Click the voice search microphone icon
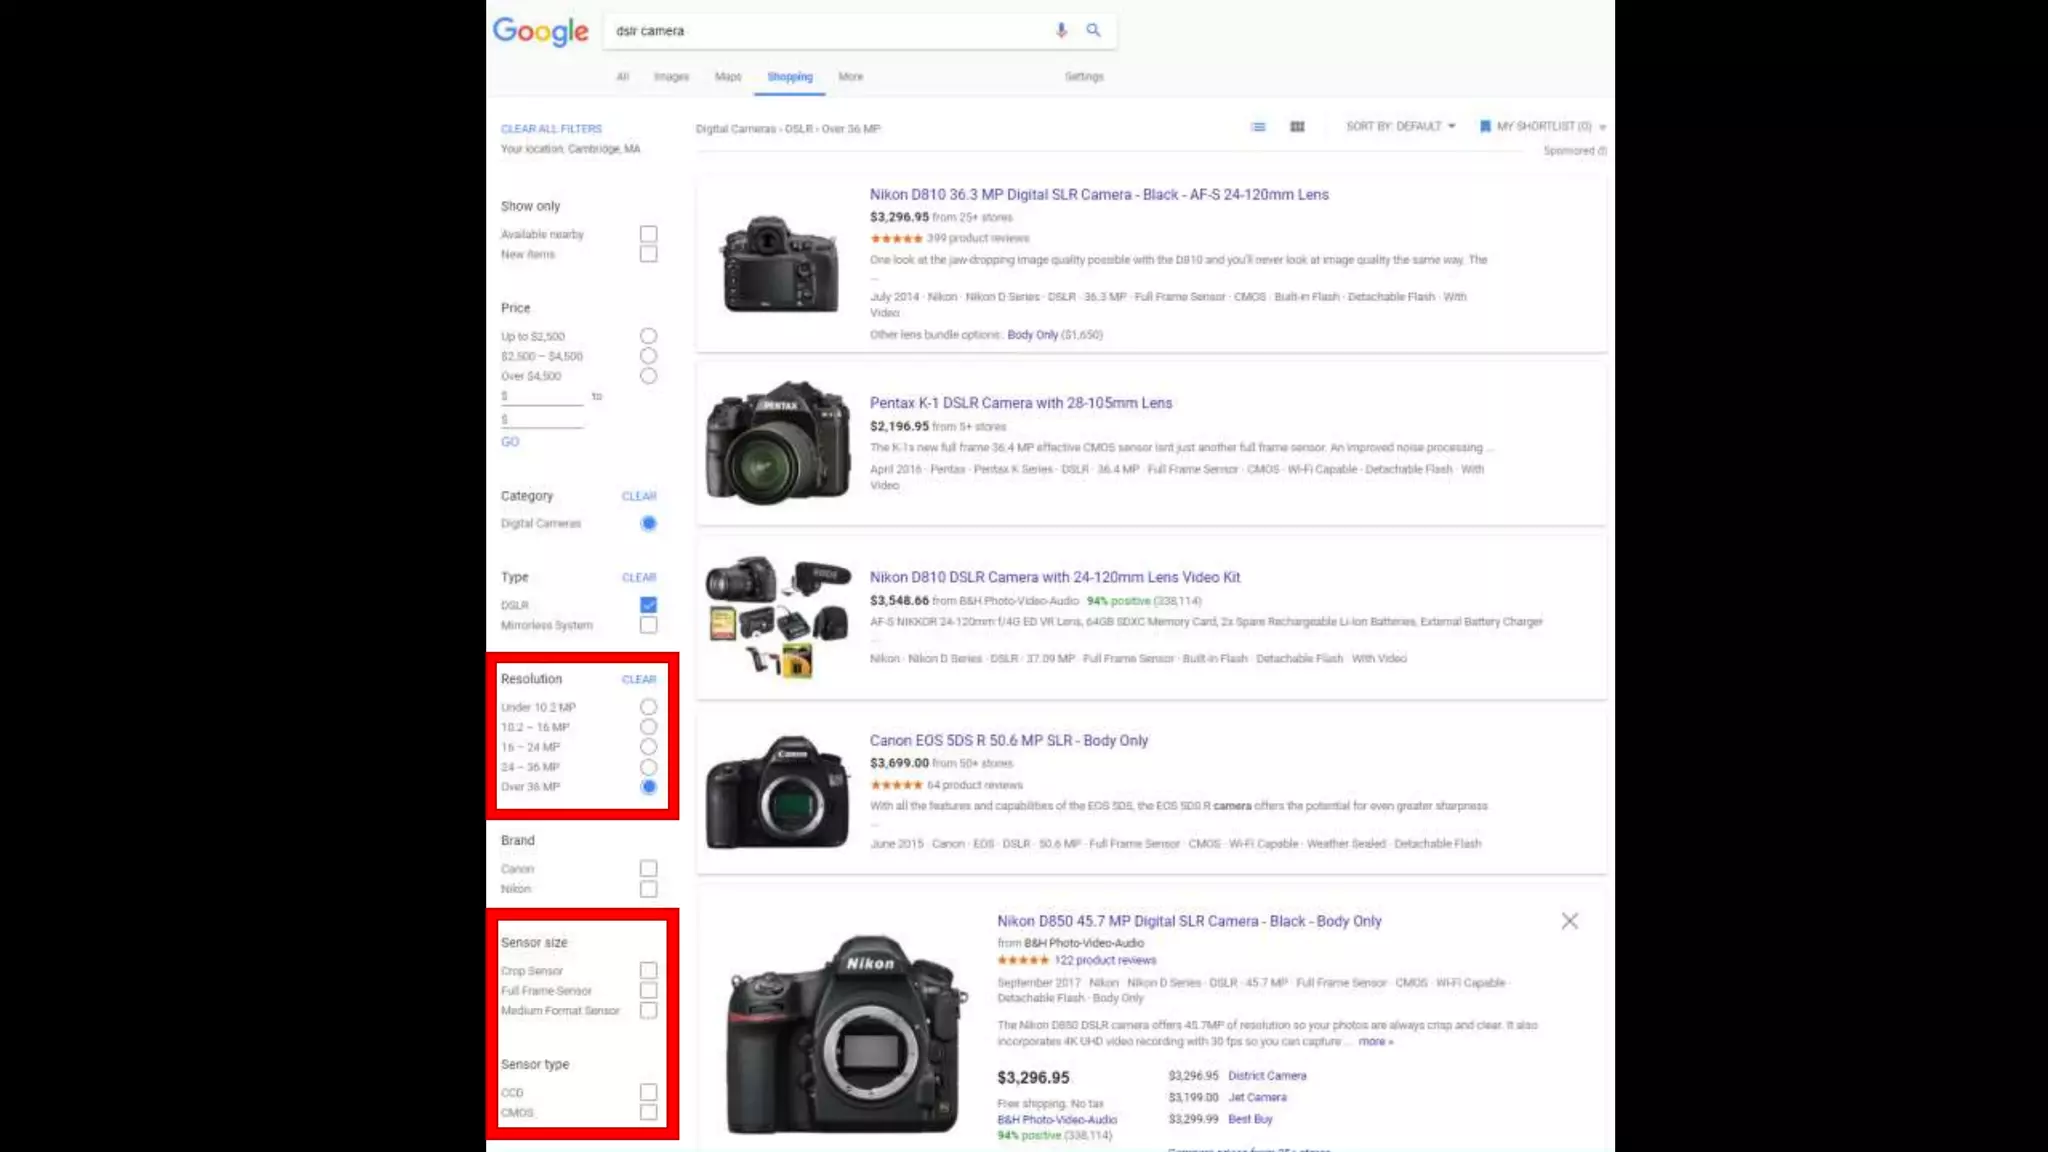2048x1152 pixels. [x=1061, y=30]
